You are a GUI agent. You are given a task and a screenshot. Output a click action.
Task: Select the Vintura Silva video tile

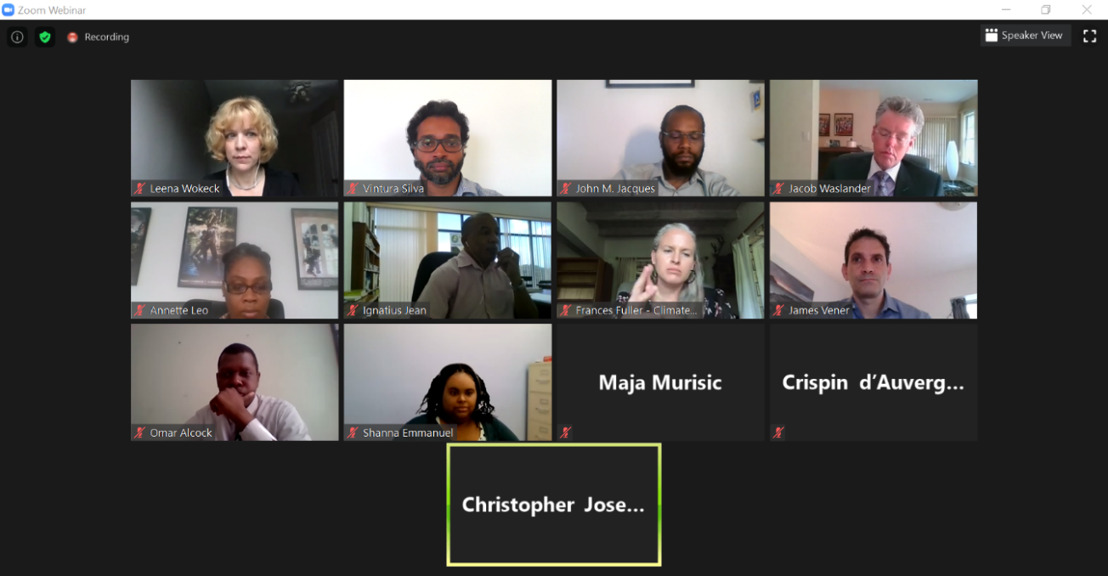click(447, 138)
